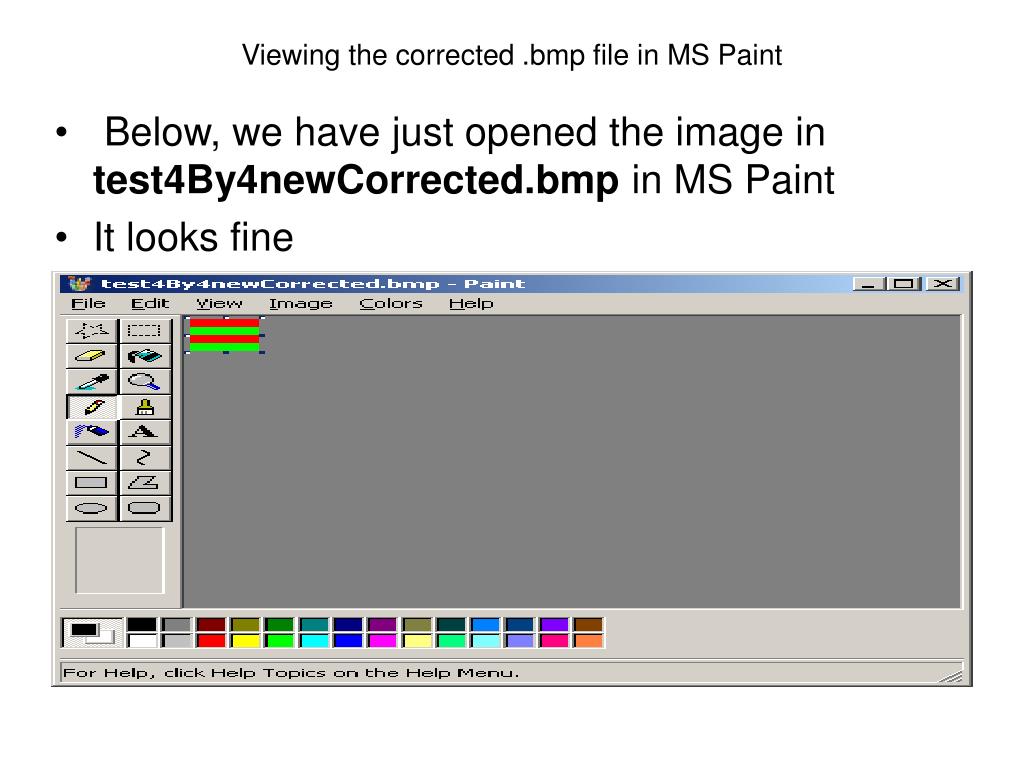Pick the white color swatch
The image size is (1024, 768).
[x=142, y=641]
